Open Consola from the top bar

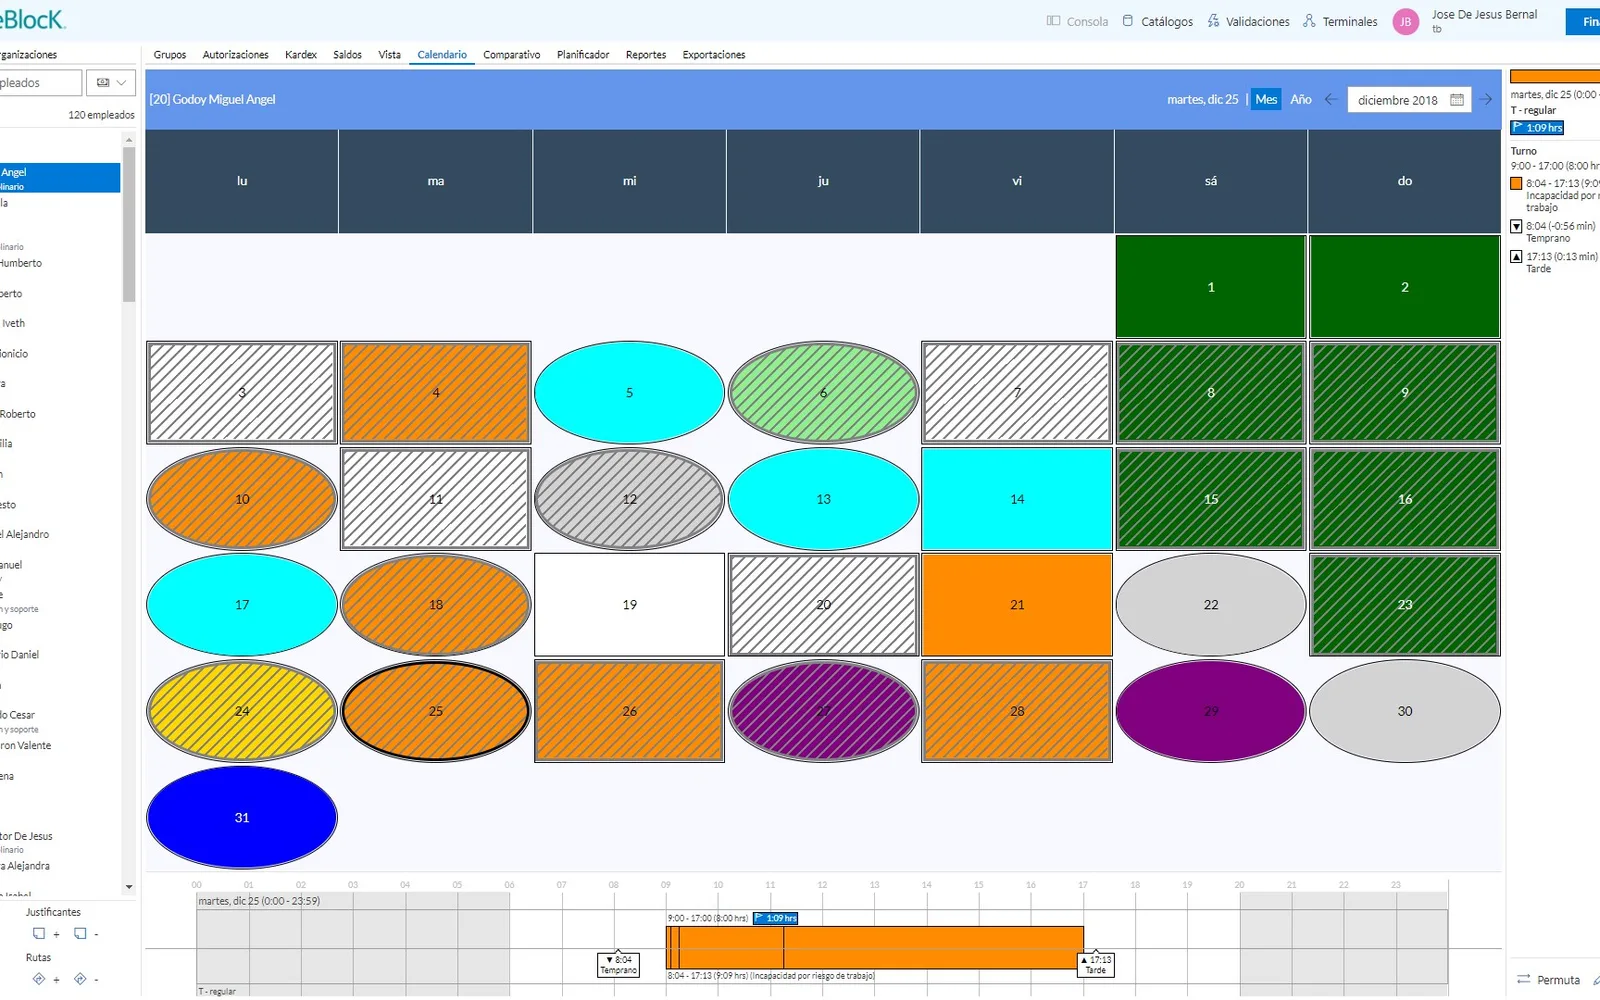1077,21
